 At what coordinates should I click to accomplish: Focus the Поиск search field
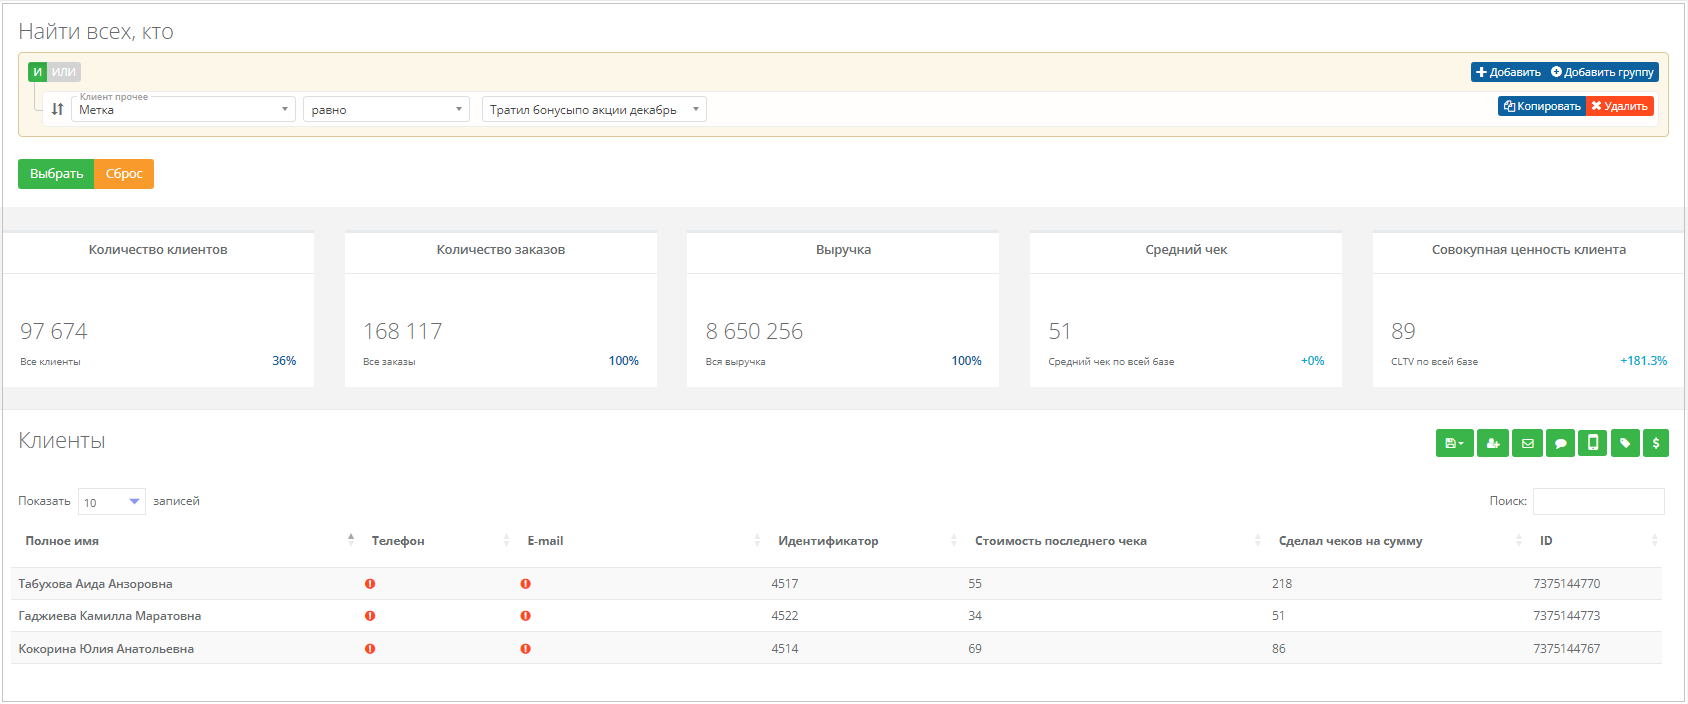[1599, 501]
